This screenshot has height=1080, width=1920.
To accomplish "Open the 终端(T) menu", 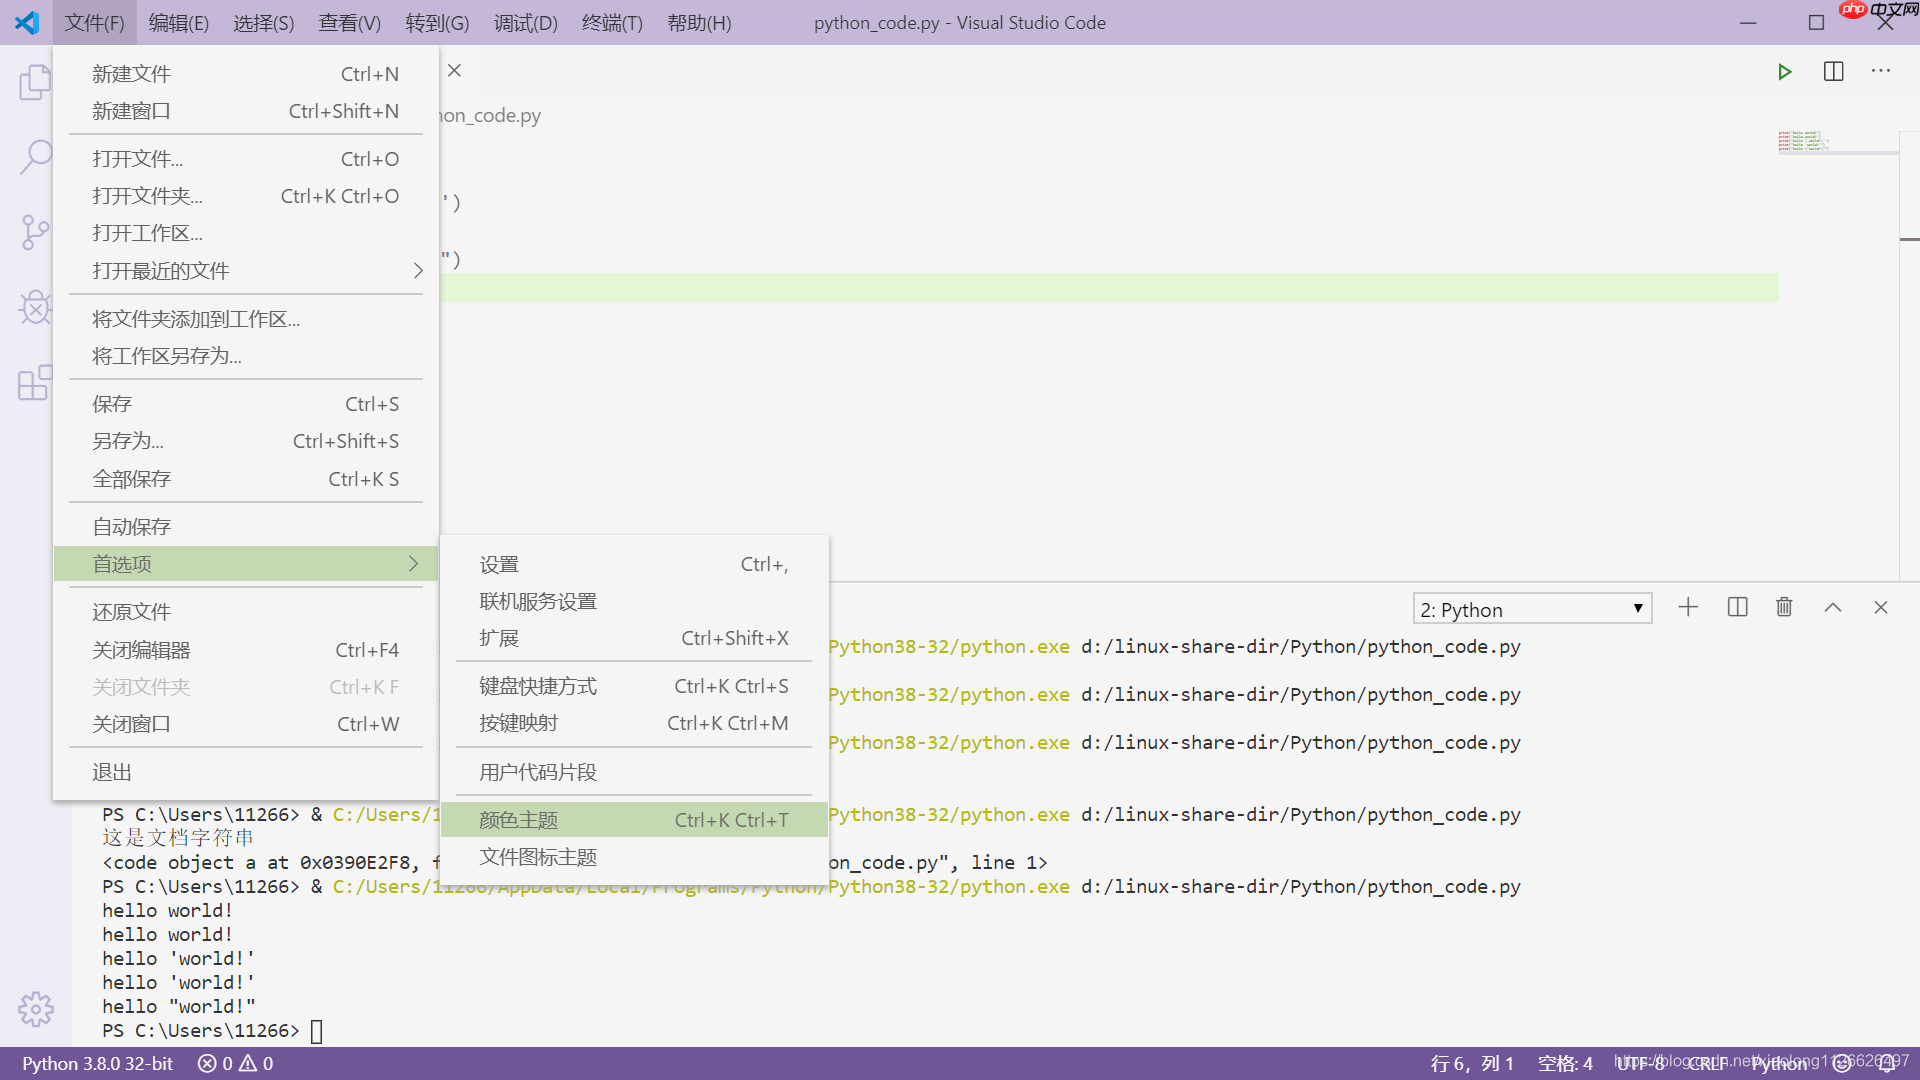I will coord(611,22).
